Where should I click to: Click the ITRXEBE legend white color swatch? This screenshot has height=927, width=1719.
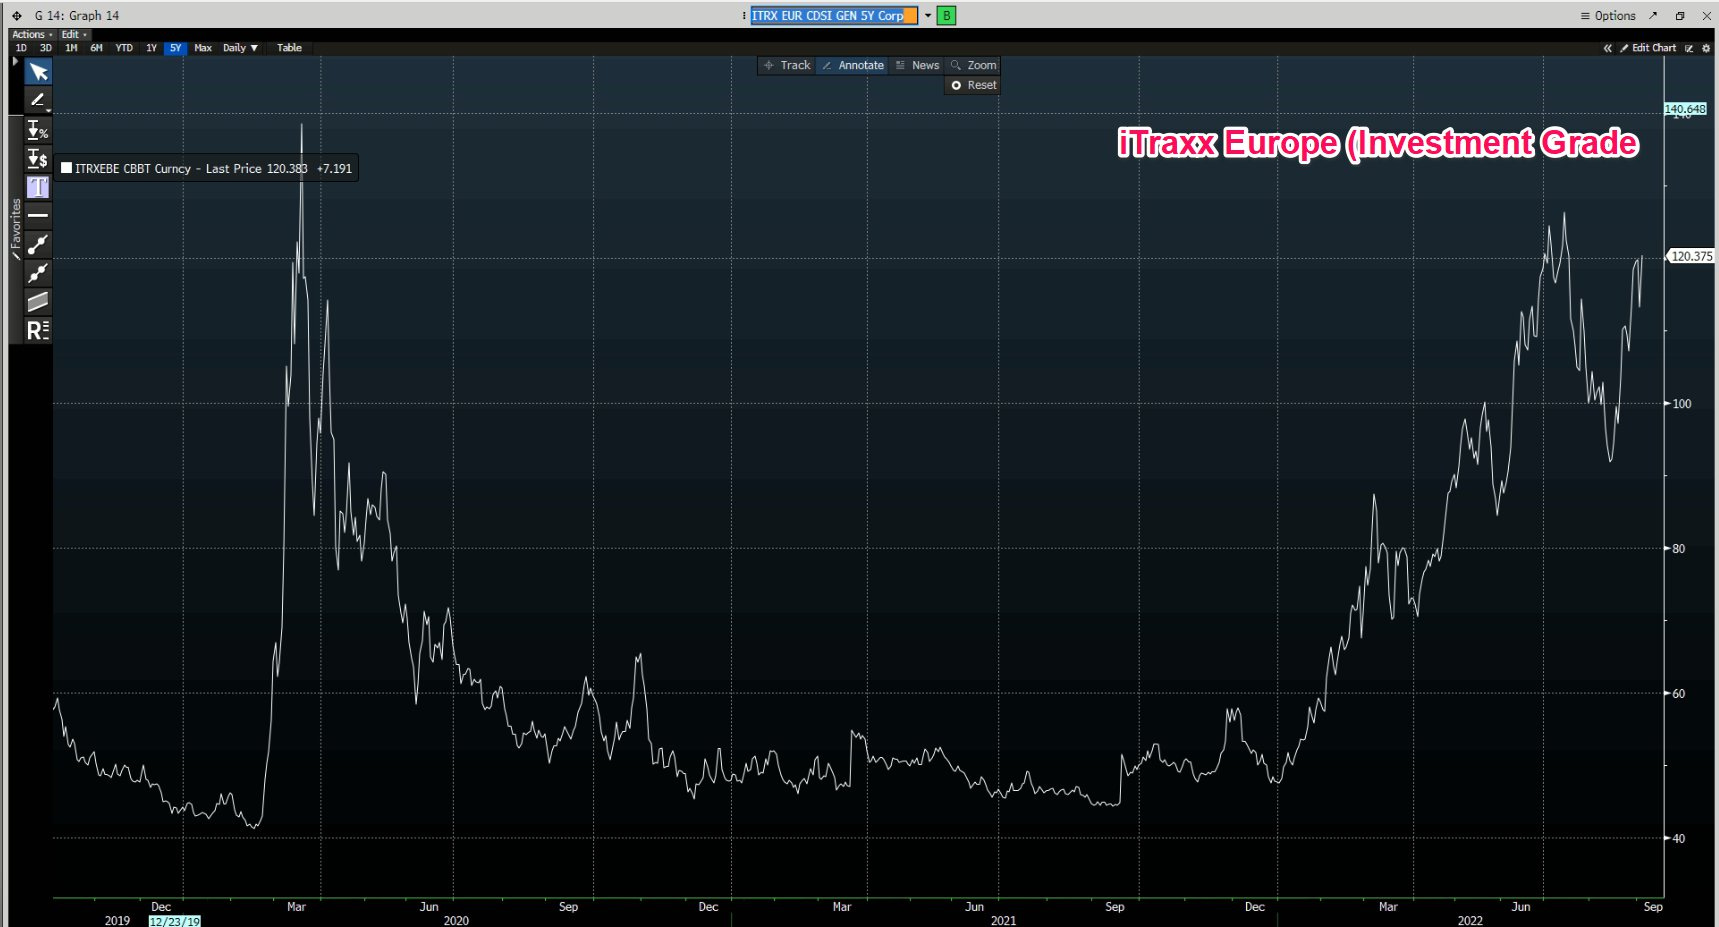coord(67,168)
